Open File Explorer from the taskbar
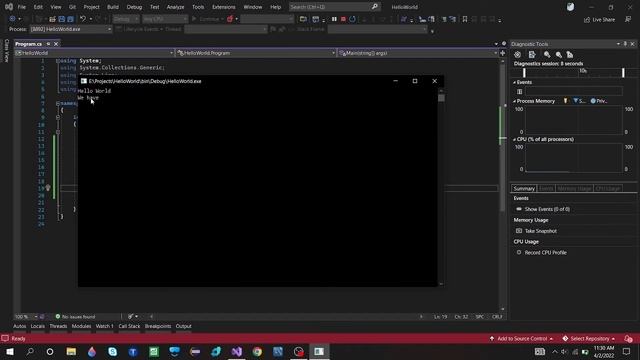 tap(71, 351)
